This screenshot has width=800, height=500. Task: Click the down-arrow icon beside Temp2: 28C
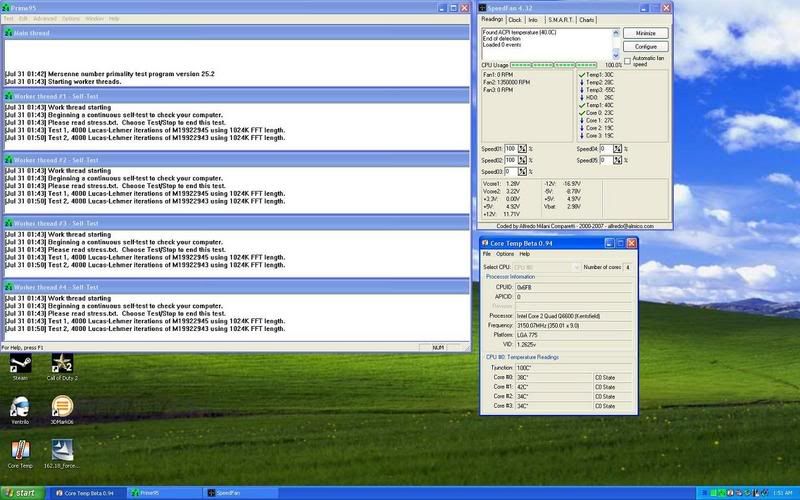[582, 82]
